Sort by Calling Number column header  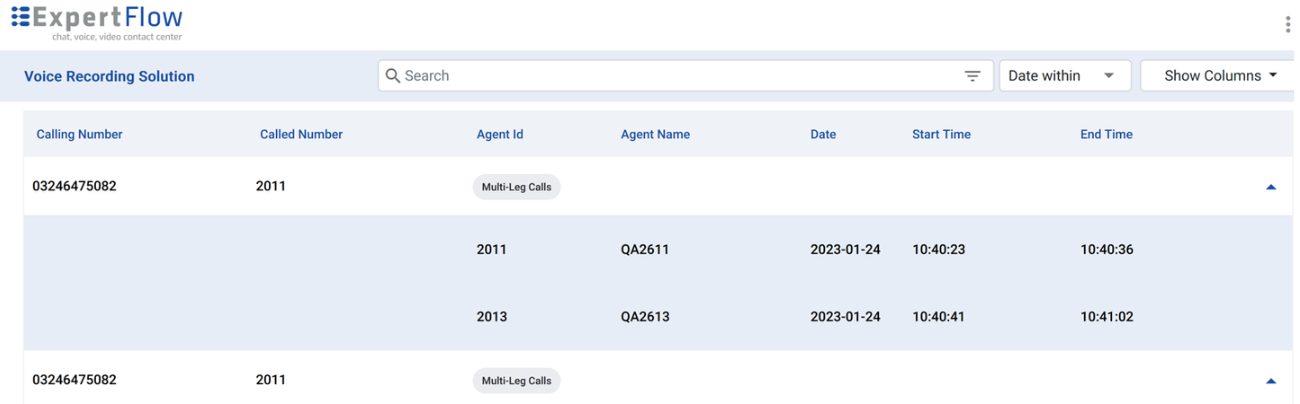(80, 134)
